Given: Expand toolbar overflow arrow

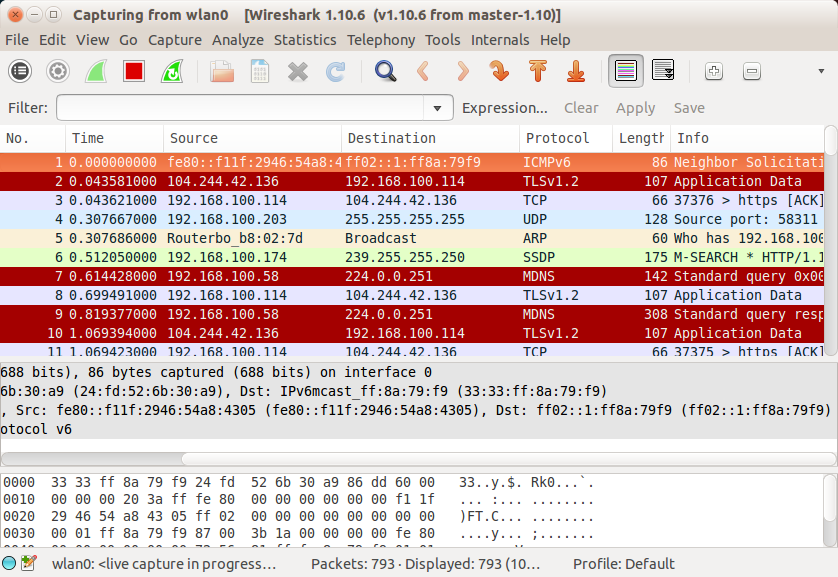Looking at the screenshot, I should [821, 71].
